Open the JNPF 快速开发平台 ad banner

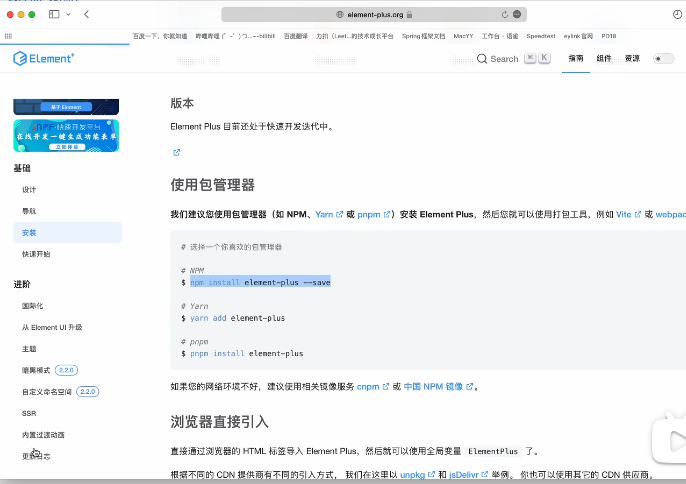[66, 136]
